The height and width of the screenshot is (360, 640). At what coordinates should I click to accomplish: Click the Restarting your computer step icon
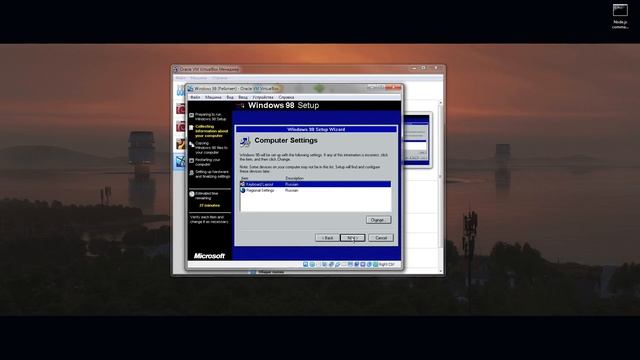pyautogui.click(x=191, y=161)
